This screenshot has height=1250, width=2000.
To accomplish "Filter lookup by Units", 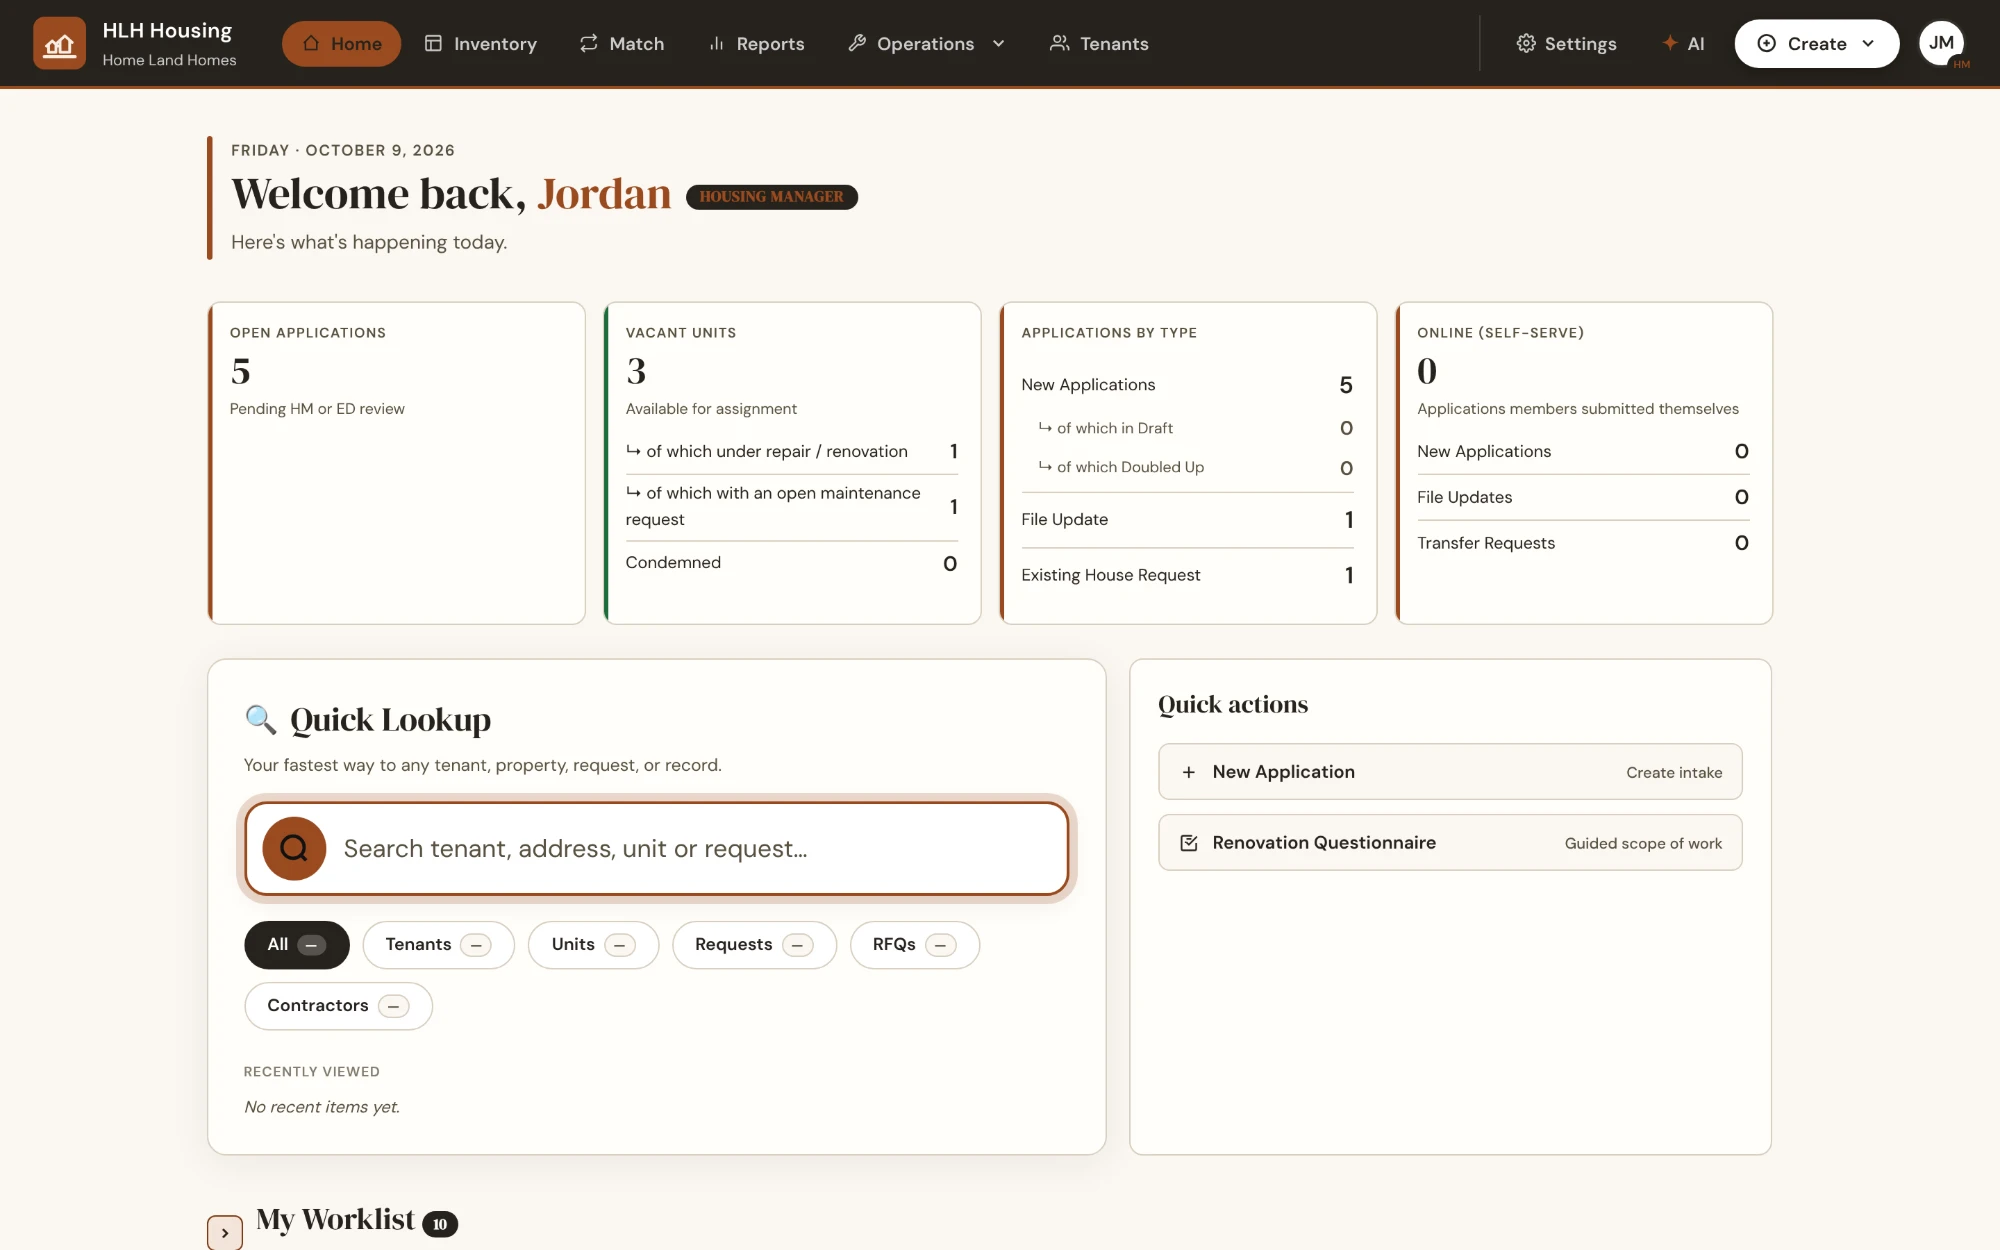I will coord(593,945).
